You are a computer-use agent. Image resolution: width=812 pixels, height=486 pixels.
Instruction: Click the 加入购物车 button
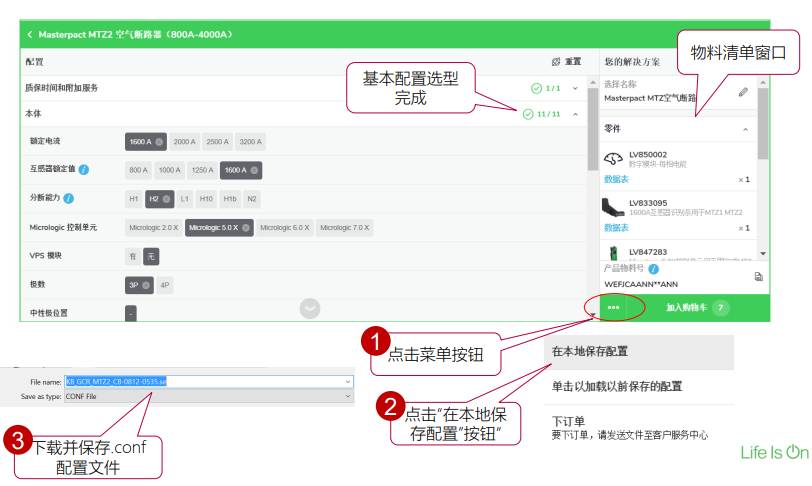[697, 308]
